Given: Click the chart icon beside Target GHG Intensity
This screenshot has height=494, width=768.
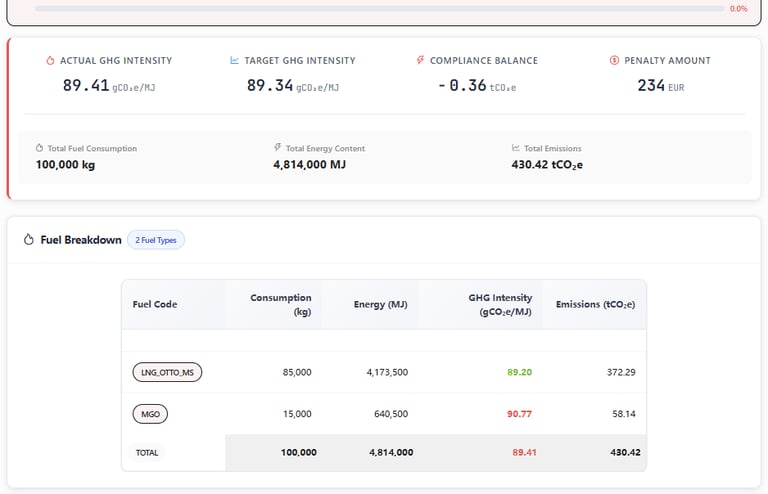Looking at the screenshot, I should [x=235, y=61].
